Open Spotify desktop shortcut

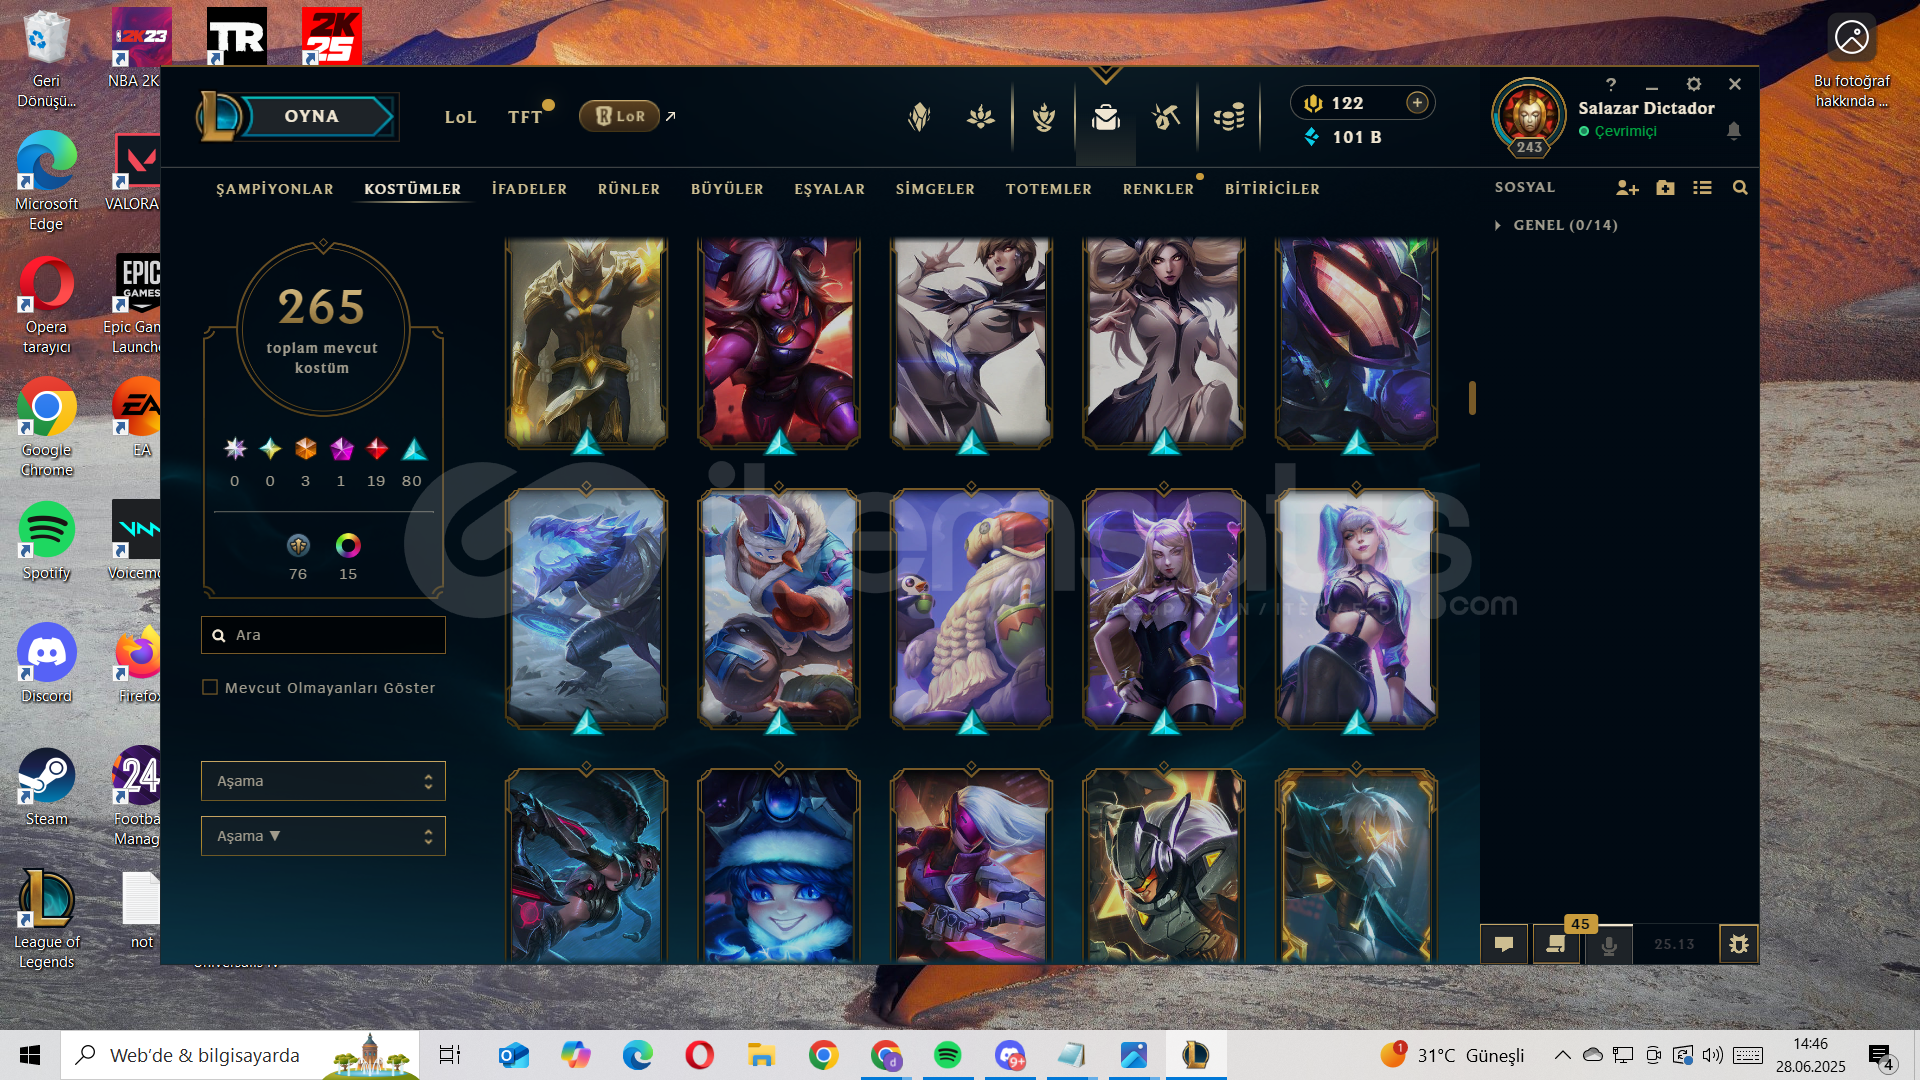[x=46, y=541]
